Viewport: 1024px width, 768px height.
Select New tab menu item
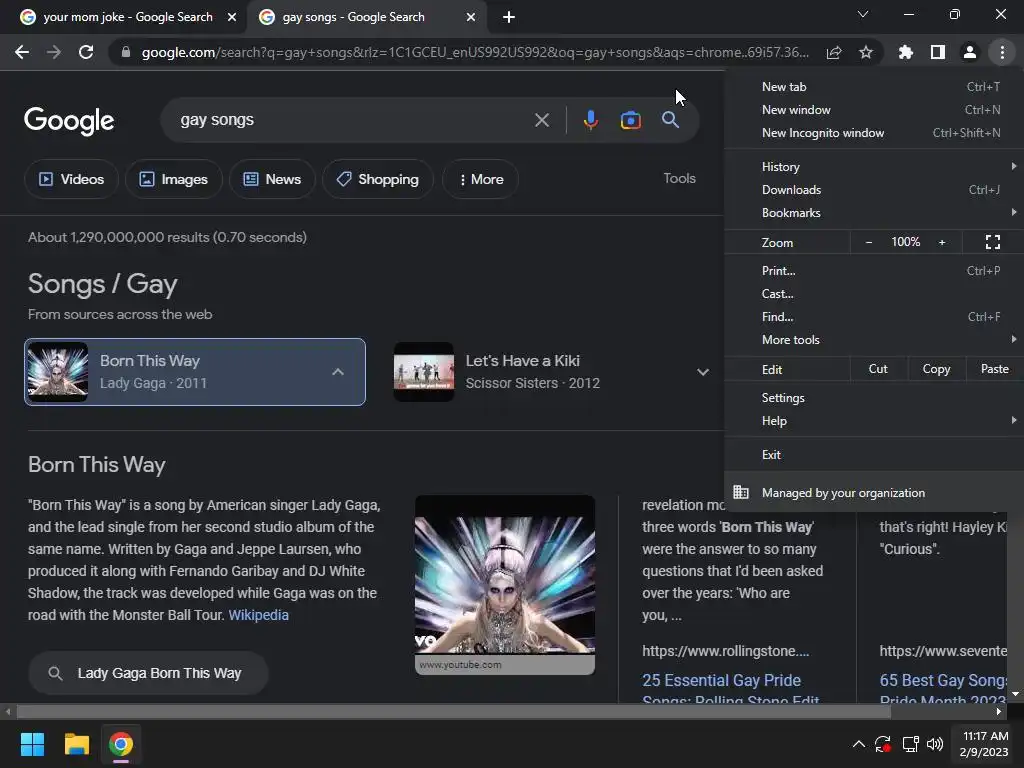pyautogui.click(x=874, y=87)
